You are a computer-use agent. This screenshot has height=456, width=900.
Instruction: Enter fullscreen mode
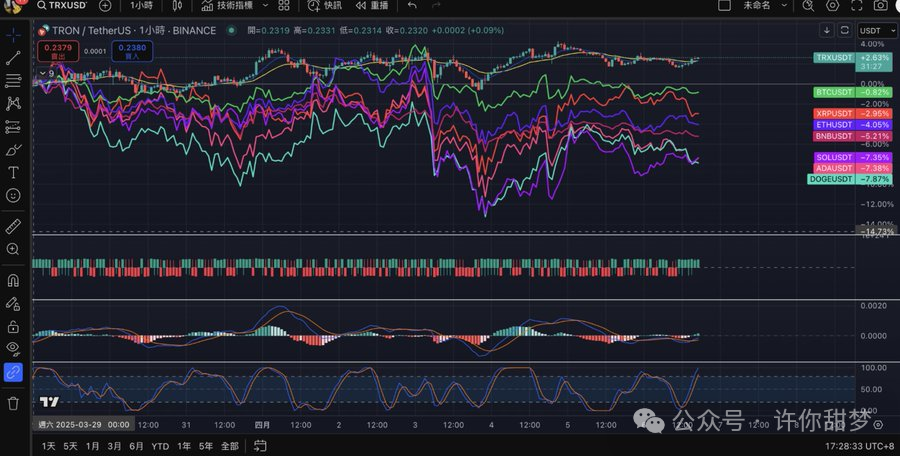[x=856, y=5]
